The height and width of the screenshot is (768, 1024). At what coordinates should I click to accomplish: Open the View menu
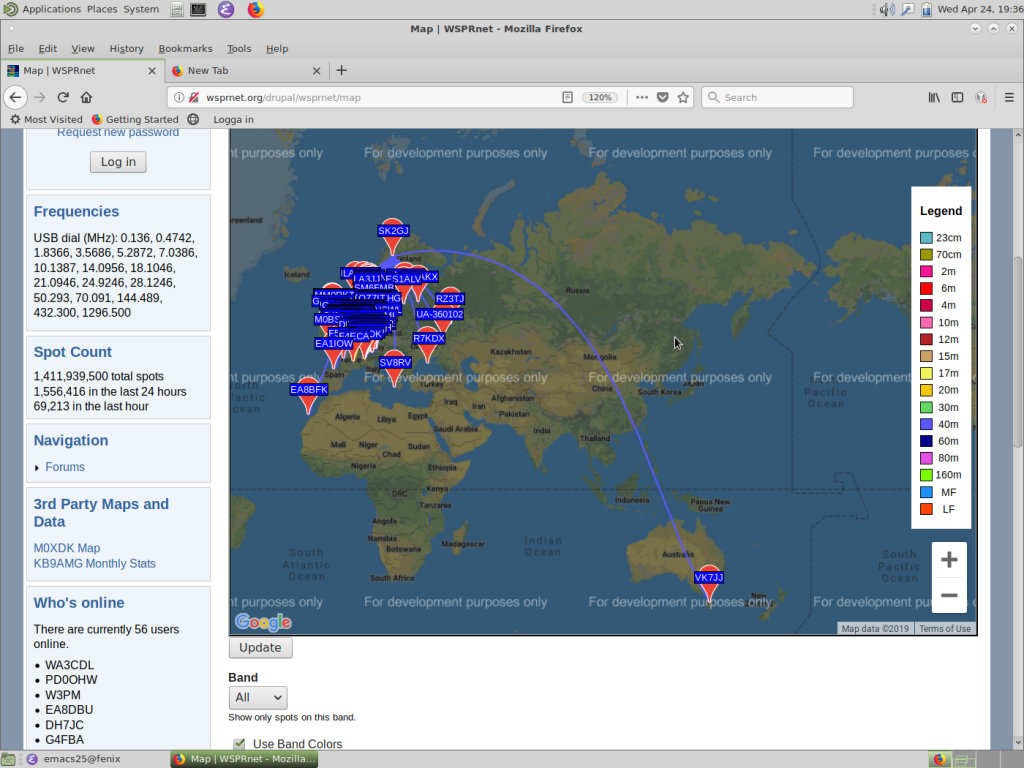click(83, 48)
